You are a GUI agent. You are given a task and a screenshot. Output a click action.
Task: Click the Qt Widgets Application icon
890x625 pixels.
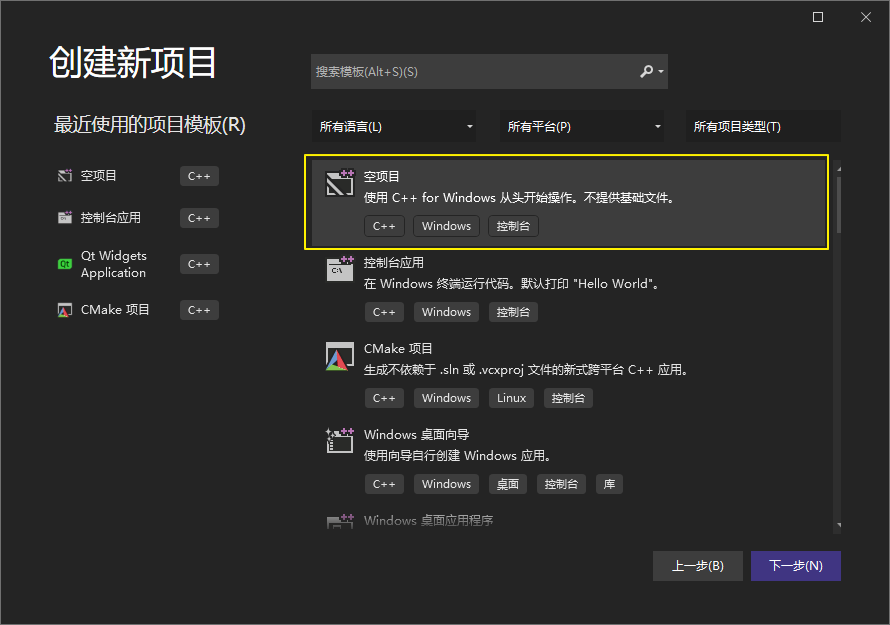point(65,263)
